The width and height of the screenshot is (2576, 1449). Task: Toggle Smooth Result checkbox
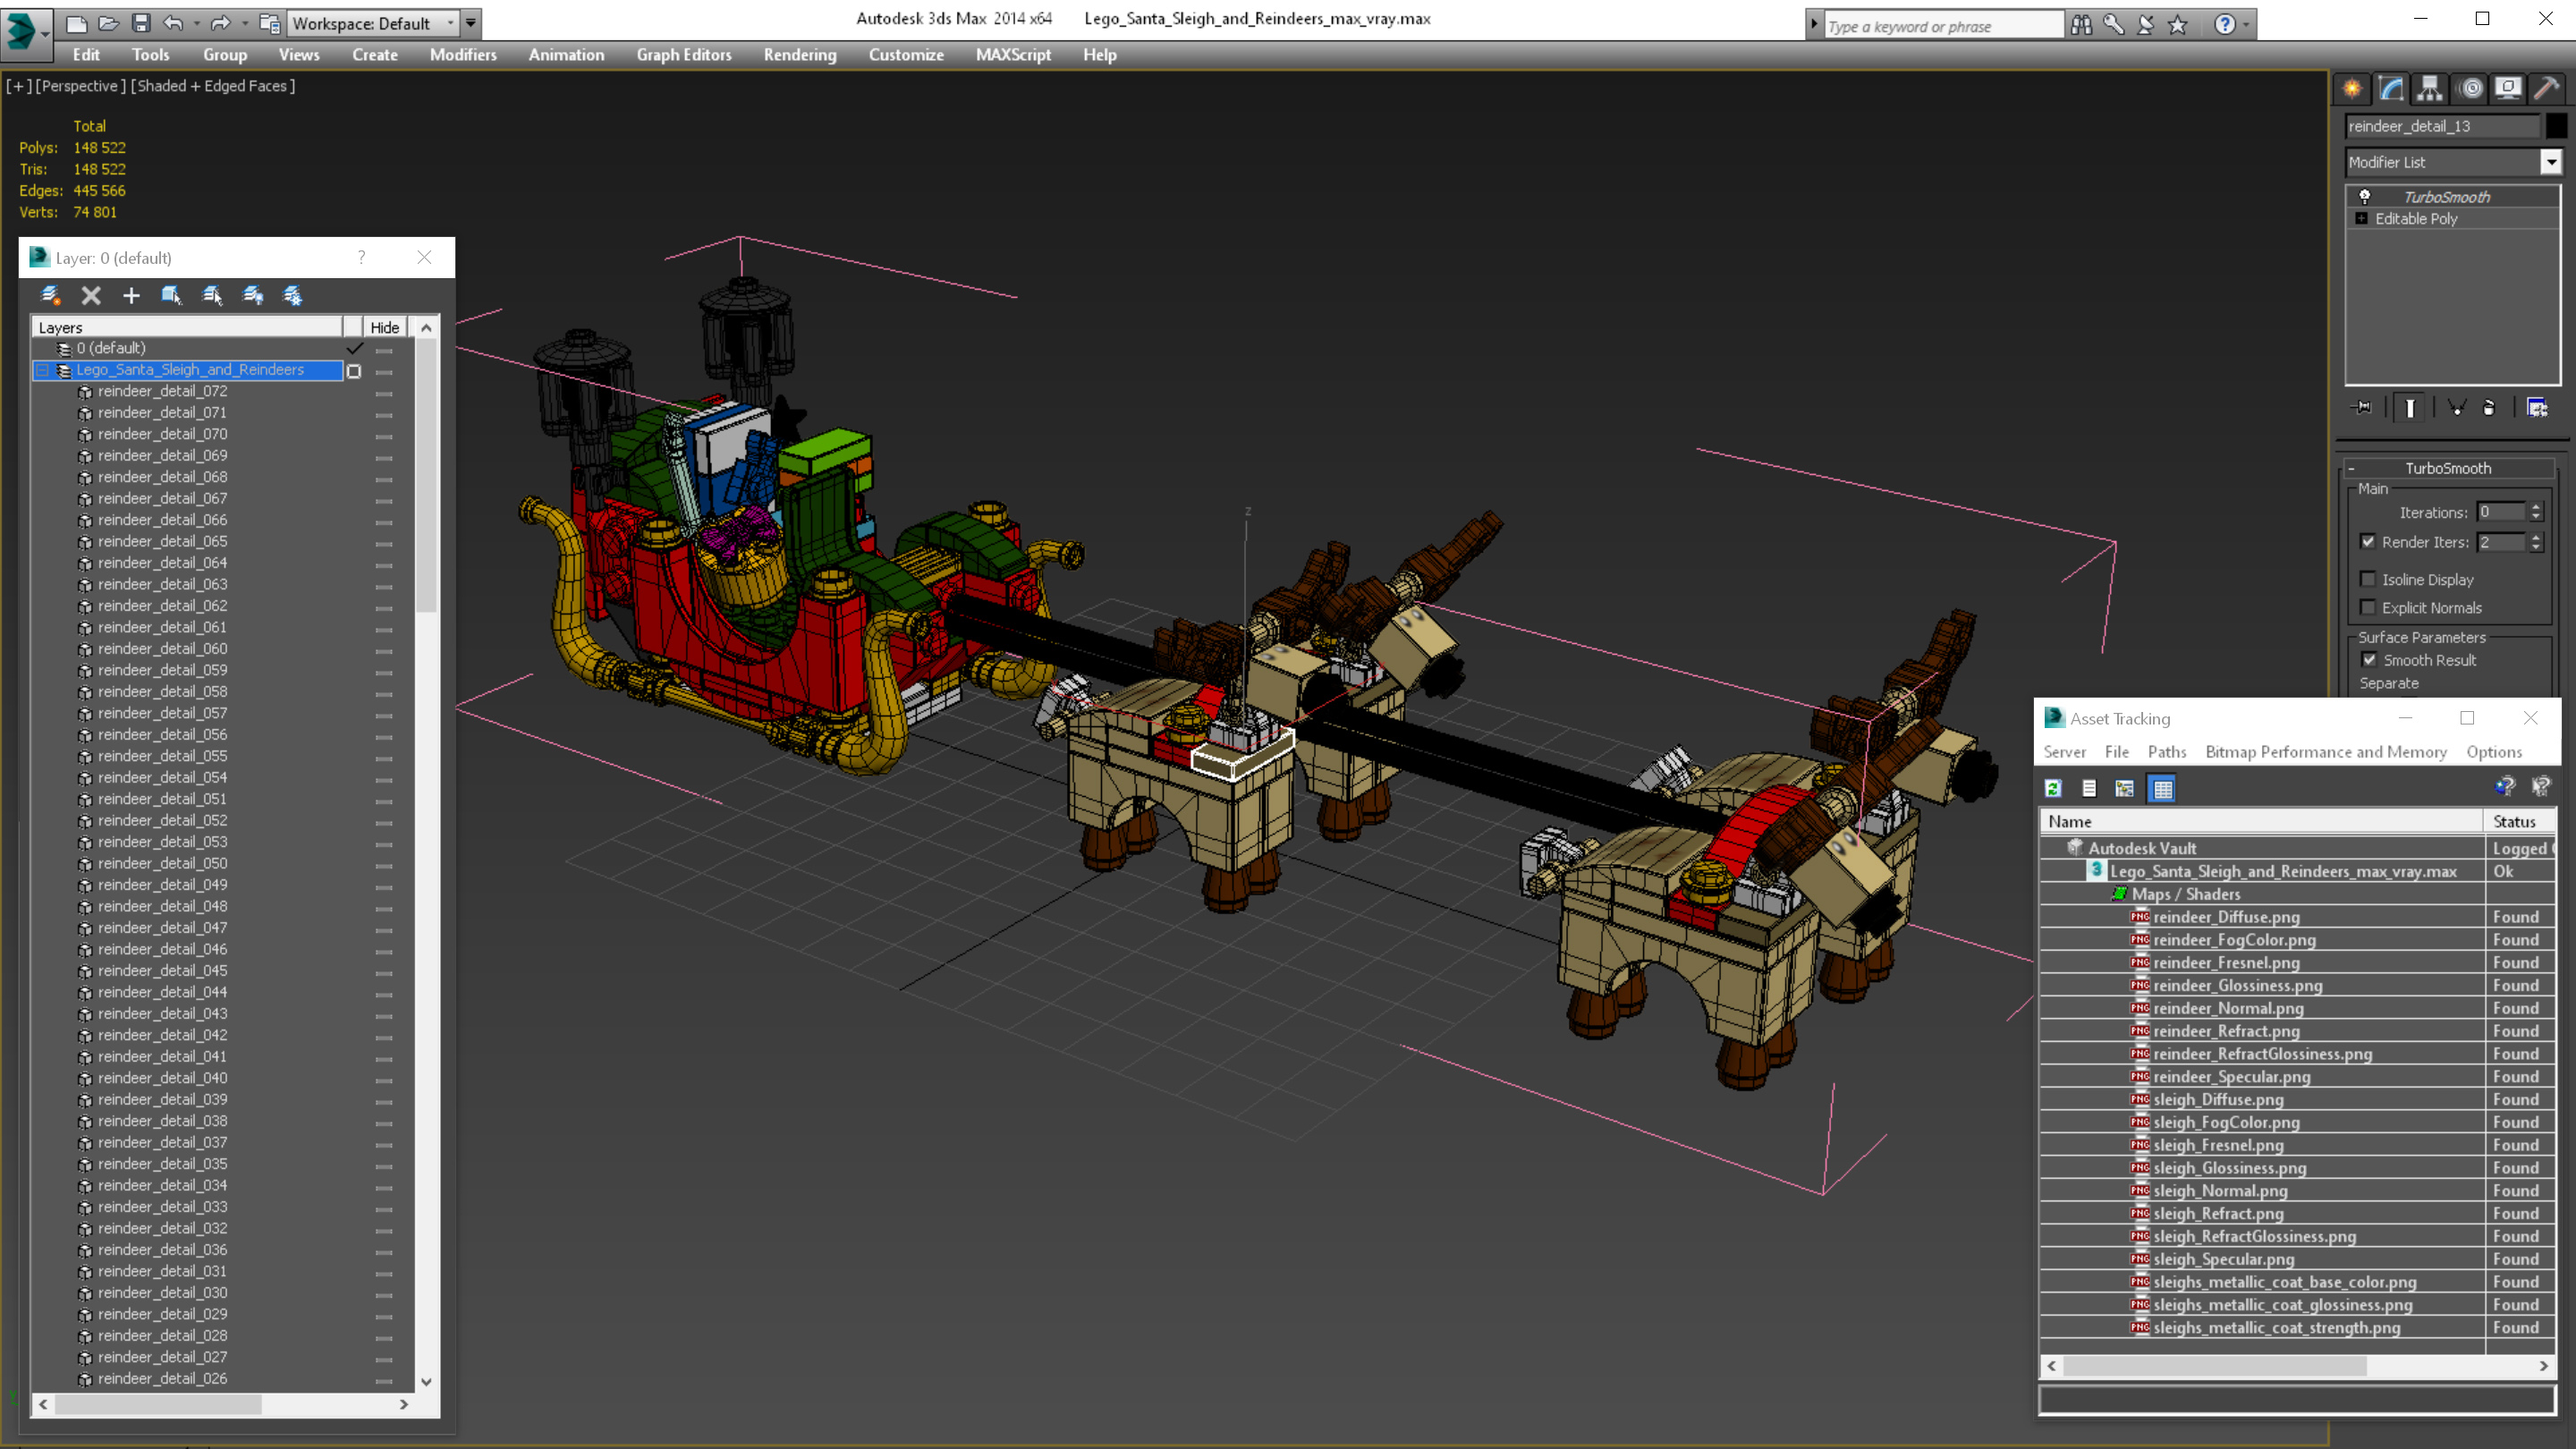[2369, 660]
